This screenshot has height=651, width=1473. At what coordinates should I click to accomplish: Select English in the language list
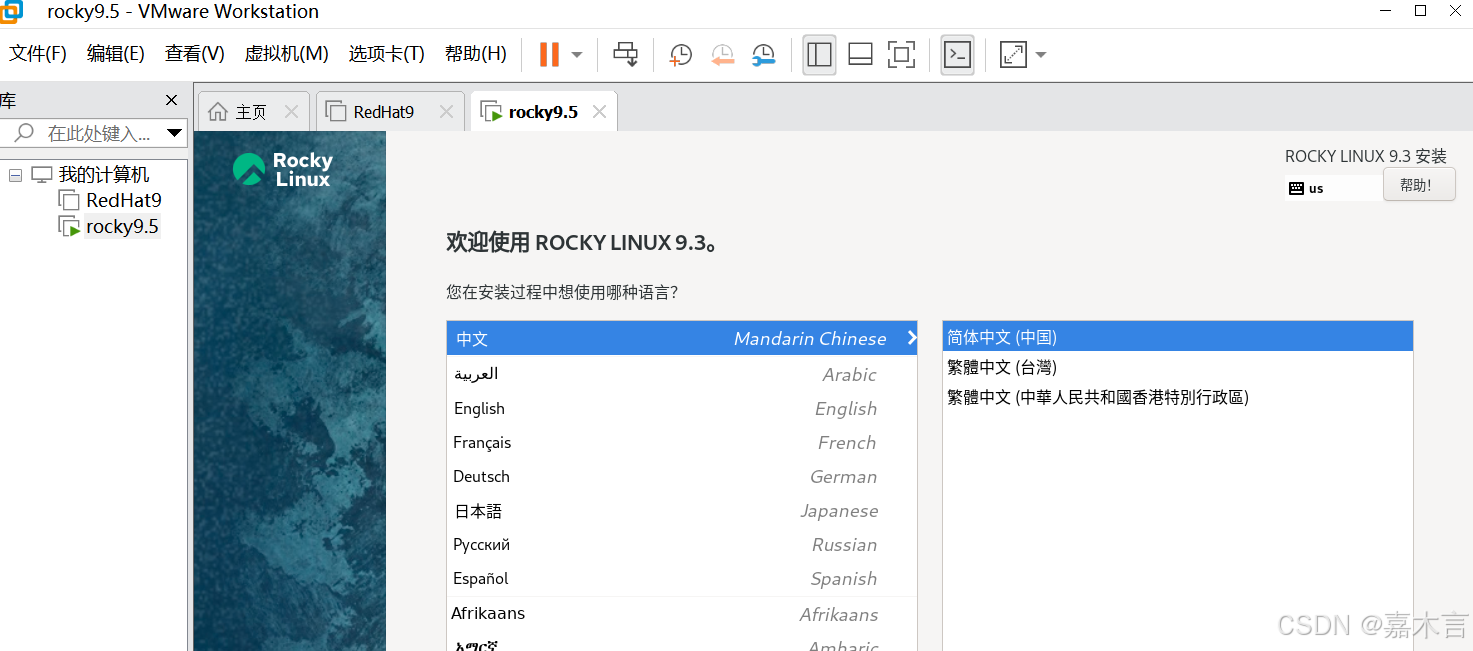[x=682, y=408]
